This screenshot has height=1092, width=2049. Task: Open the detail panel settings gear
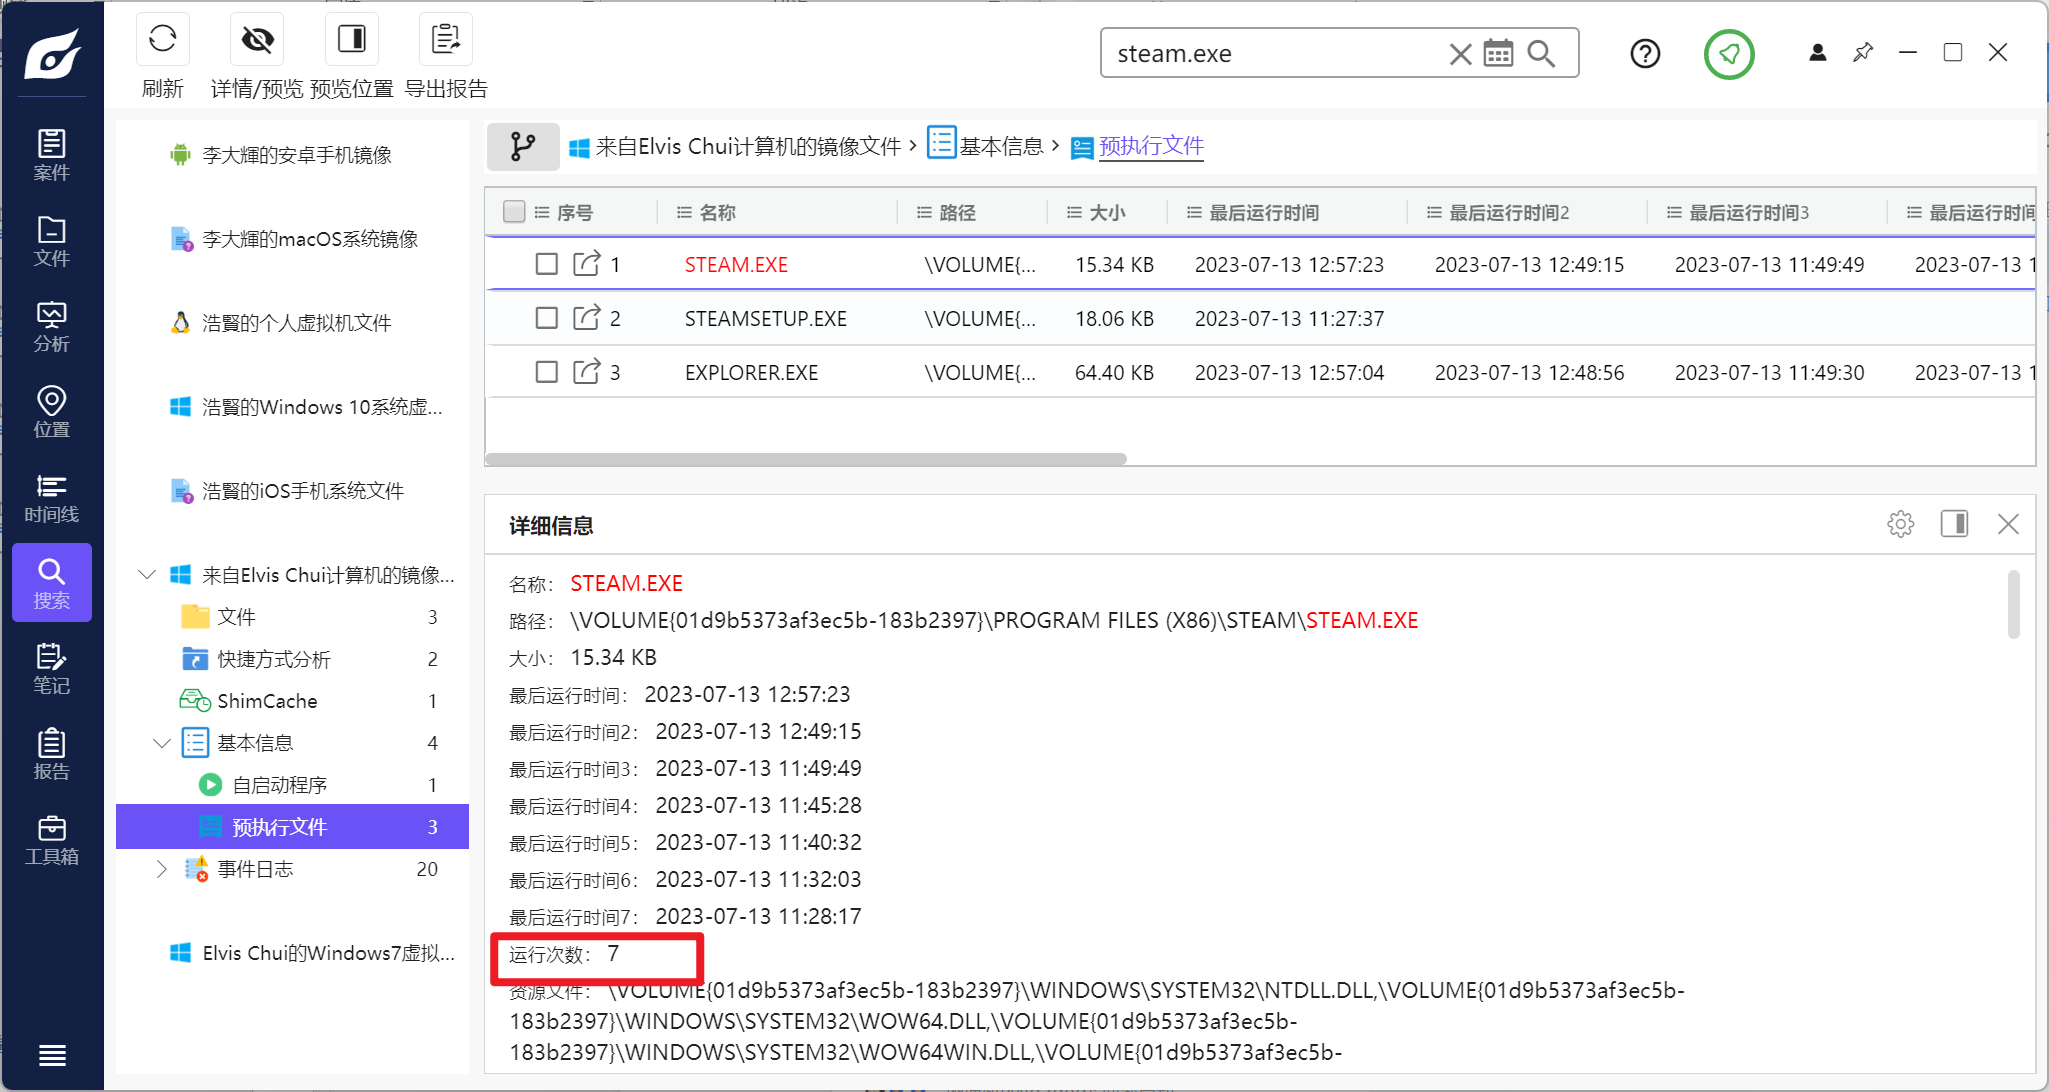tap(1900, 524)
